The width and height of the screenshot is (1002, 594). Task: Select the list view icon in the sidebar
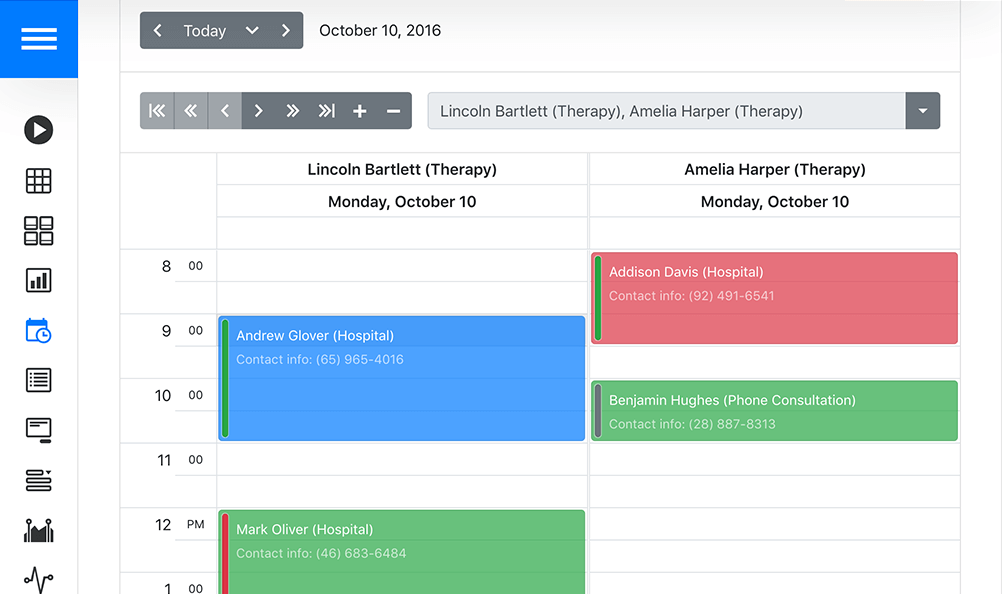click(x=38, y=381)
